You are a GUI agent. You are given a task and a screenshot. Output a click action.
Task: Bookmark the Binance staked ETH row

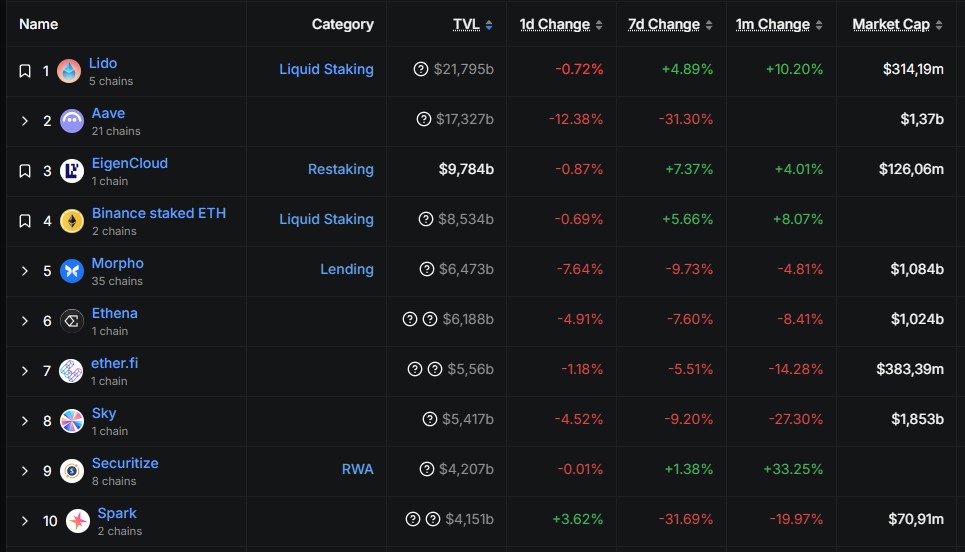click(25, 221)
